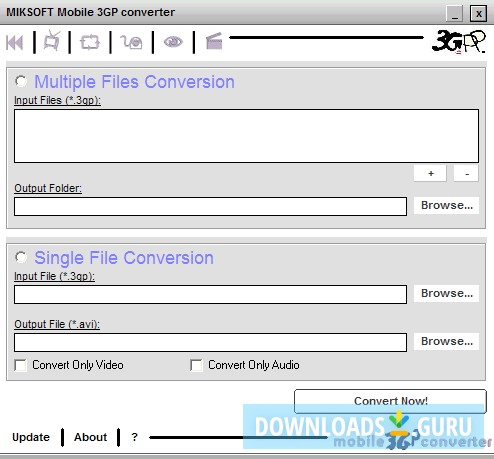Add input file with plus button

click(x=430, y=173)
